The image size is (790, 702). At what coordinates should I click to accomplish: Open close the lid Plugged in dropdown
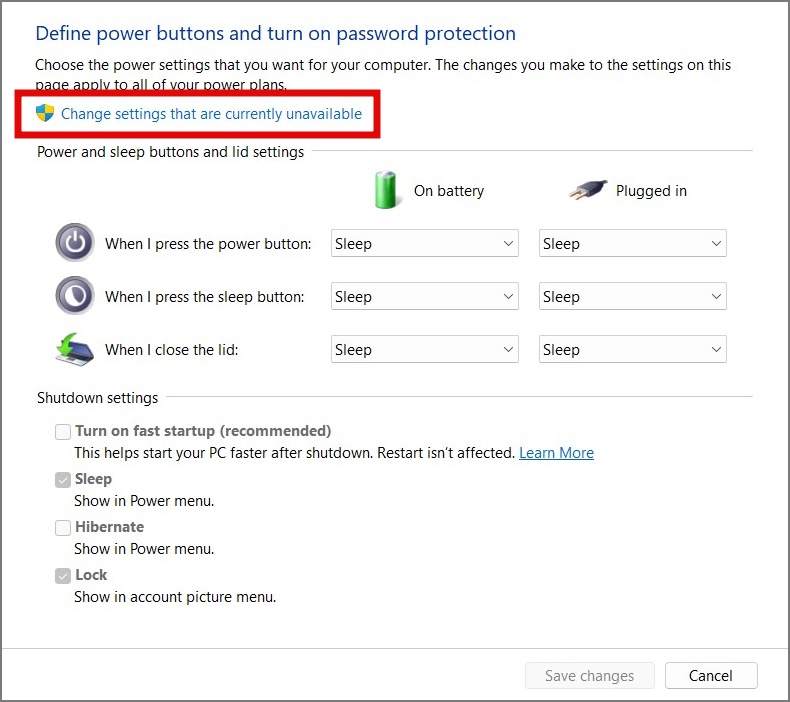[x=632, y=349]
